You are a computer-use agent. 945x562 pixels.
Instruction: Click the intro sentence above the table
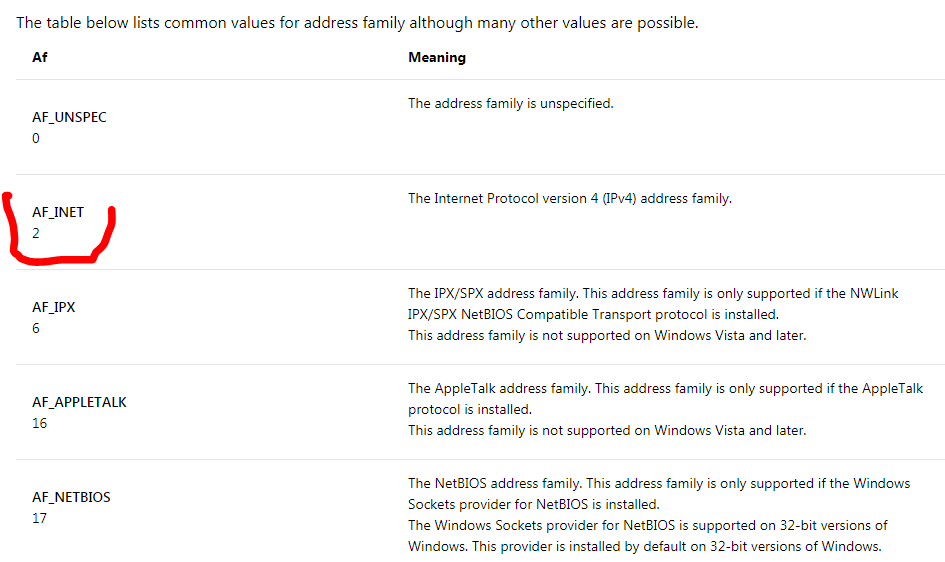pos(357,23)
